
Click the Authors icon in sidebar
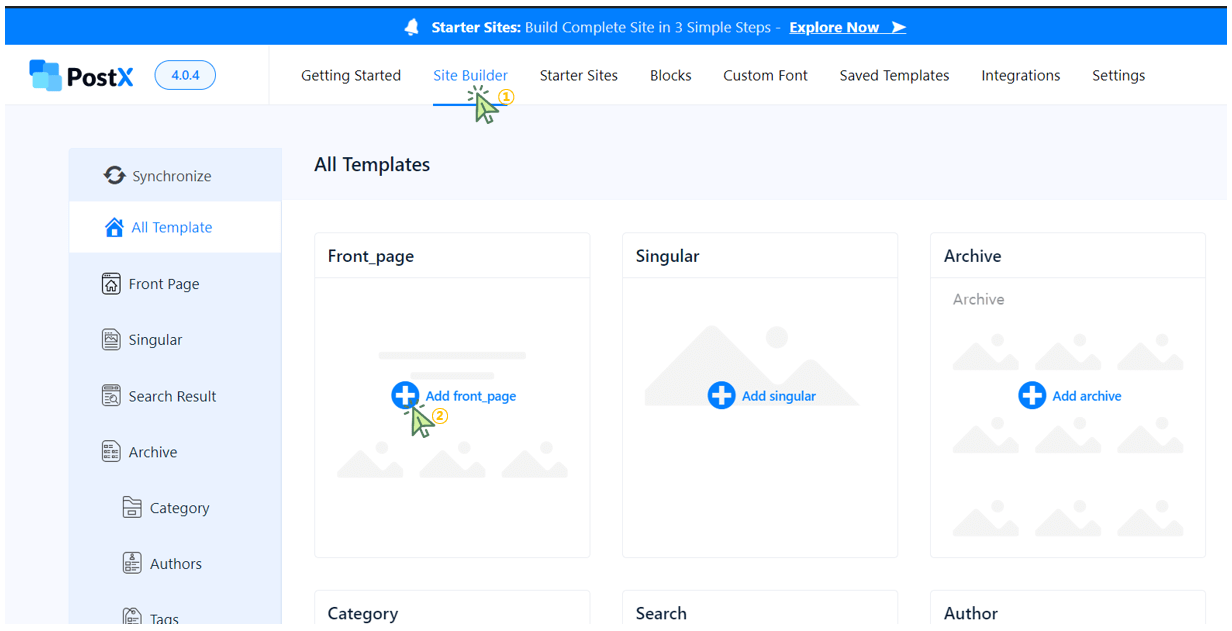click(132, 564)
